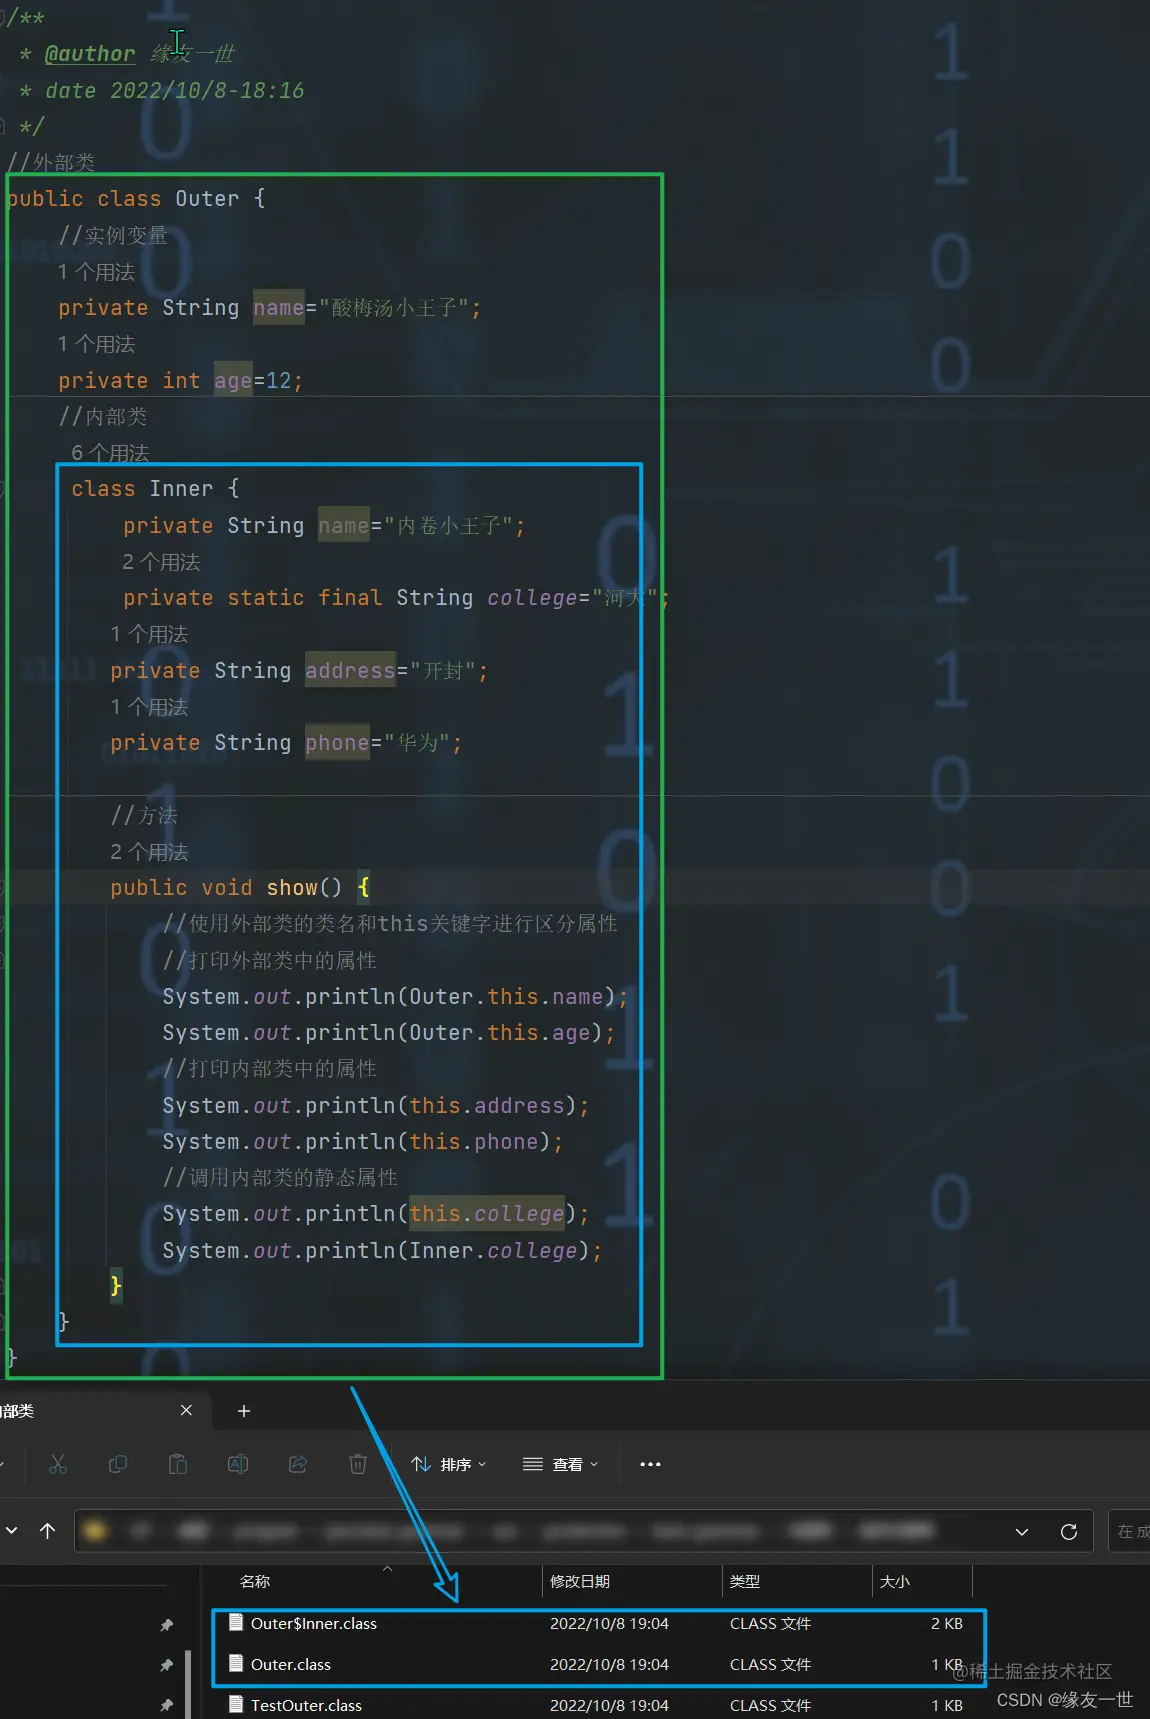Expand recent locations chevron beside up arrow

(x=12, y=1531)
